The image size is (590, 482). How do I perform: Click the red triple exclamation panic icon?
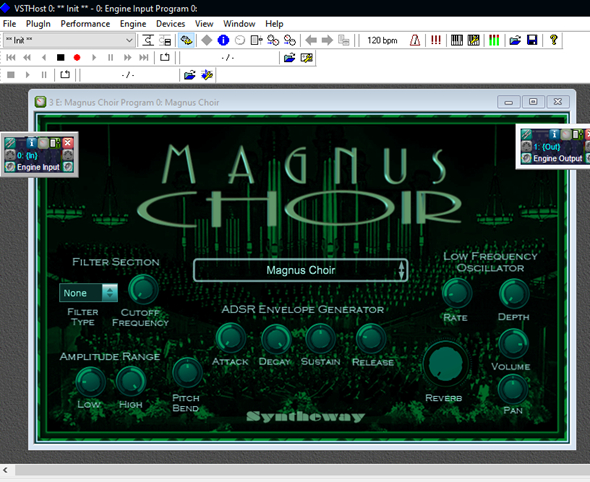(436, 40)
